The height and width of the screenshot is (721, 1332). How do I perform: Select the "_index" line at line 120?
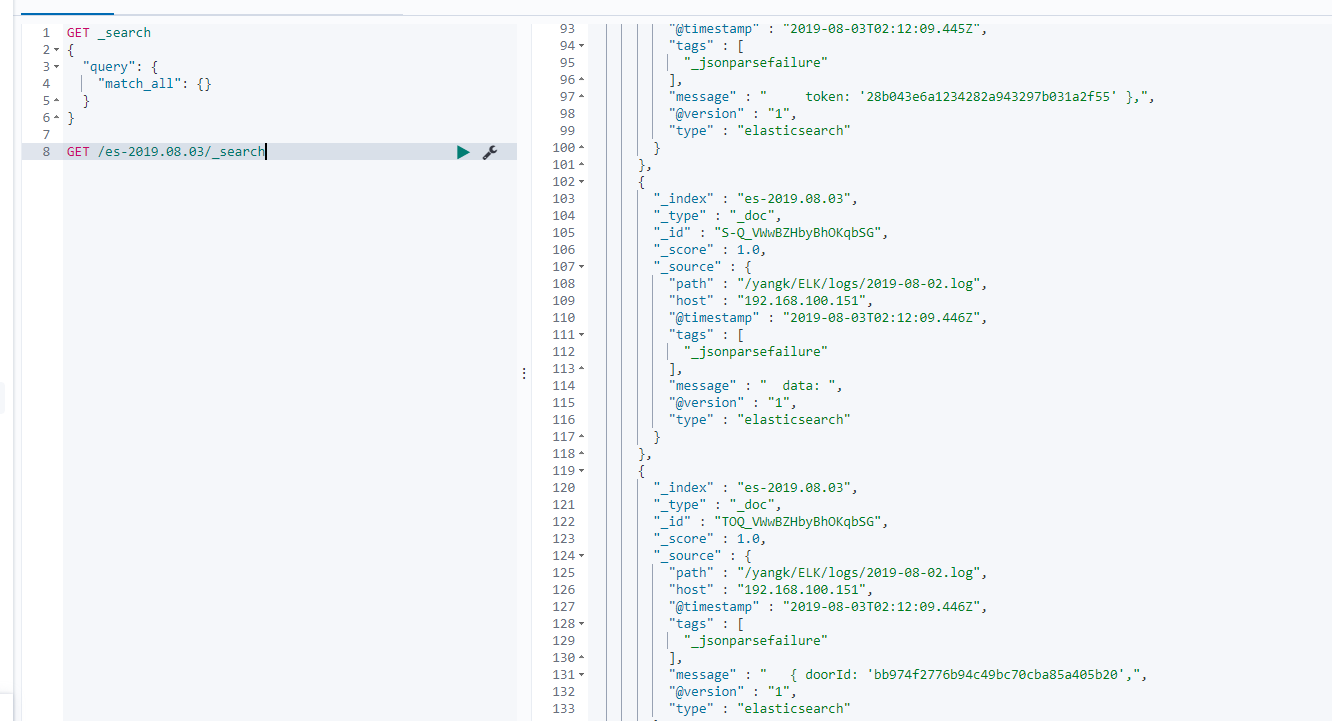756,488
